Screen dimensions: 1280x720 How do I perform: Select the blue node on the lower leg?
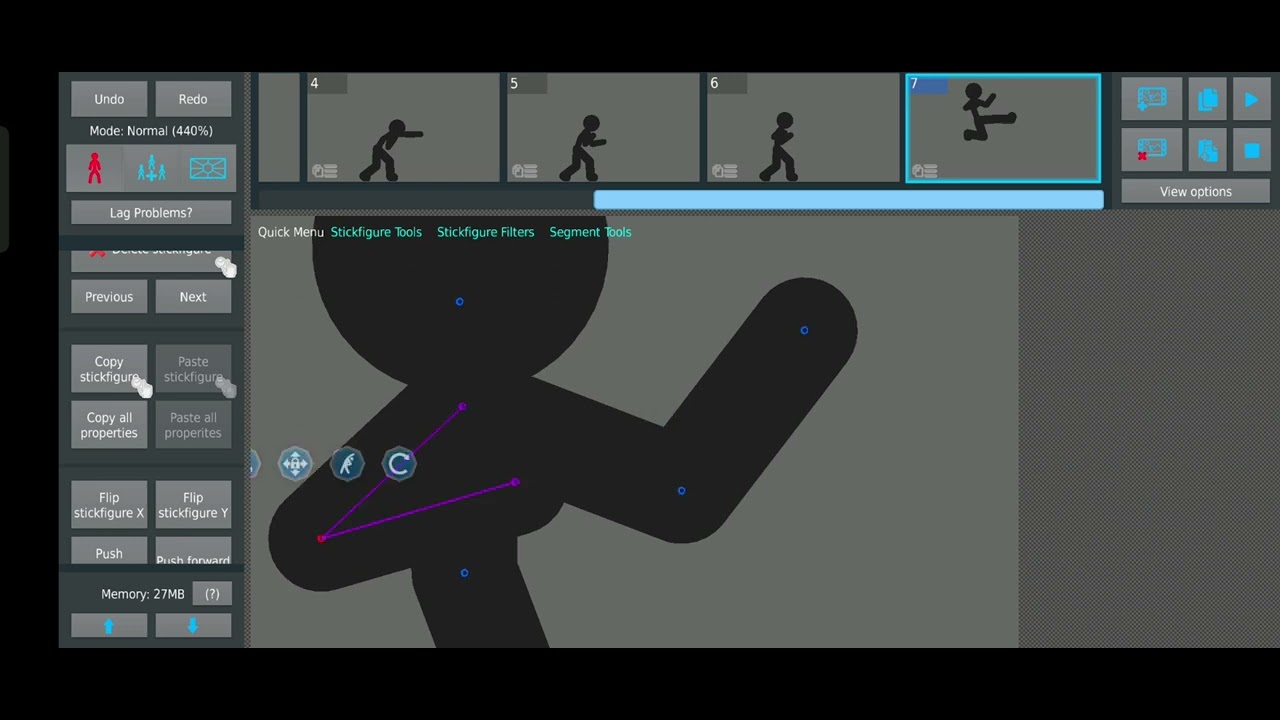464,573
